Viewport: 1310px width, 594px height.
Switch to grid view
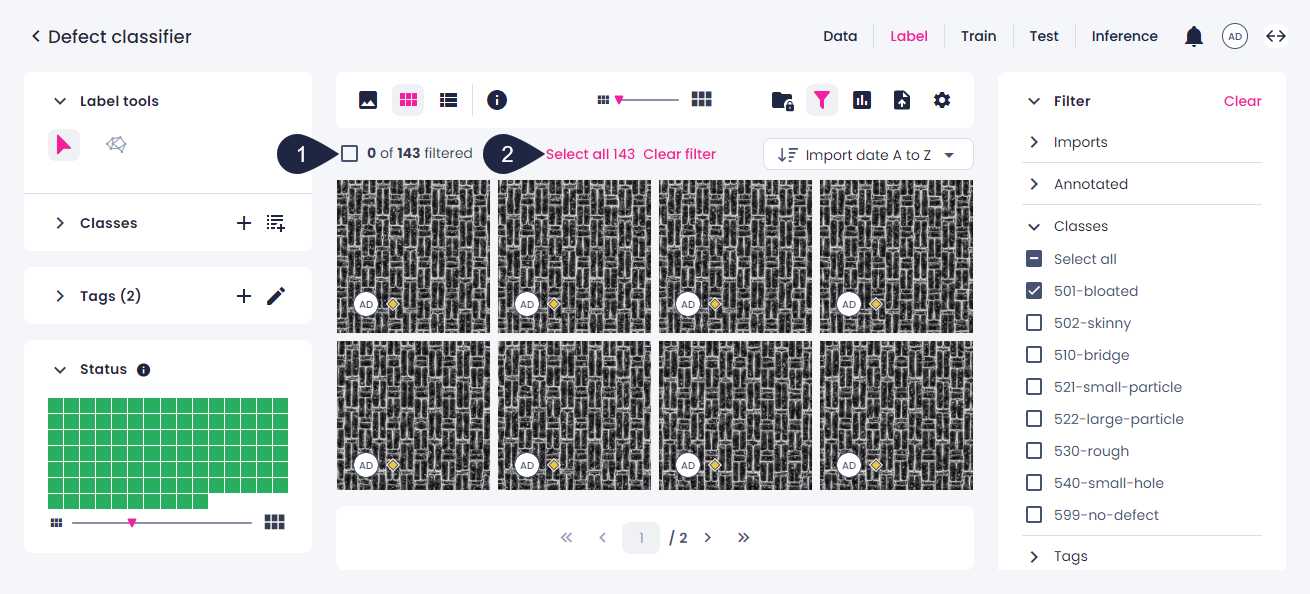[x=408, y=100]
